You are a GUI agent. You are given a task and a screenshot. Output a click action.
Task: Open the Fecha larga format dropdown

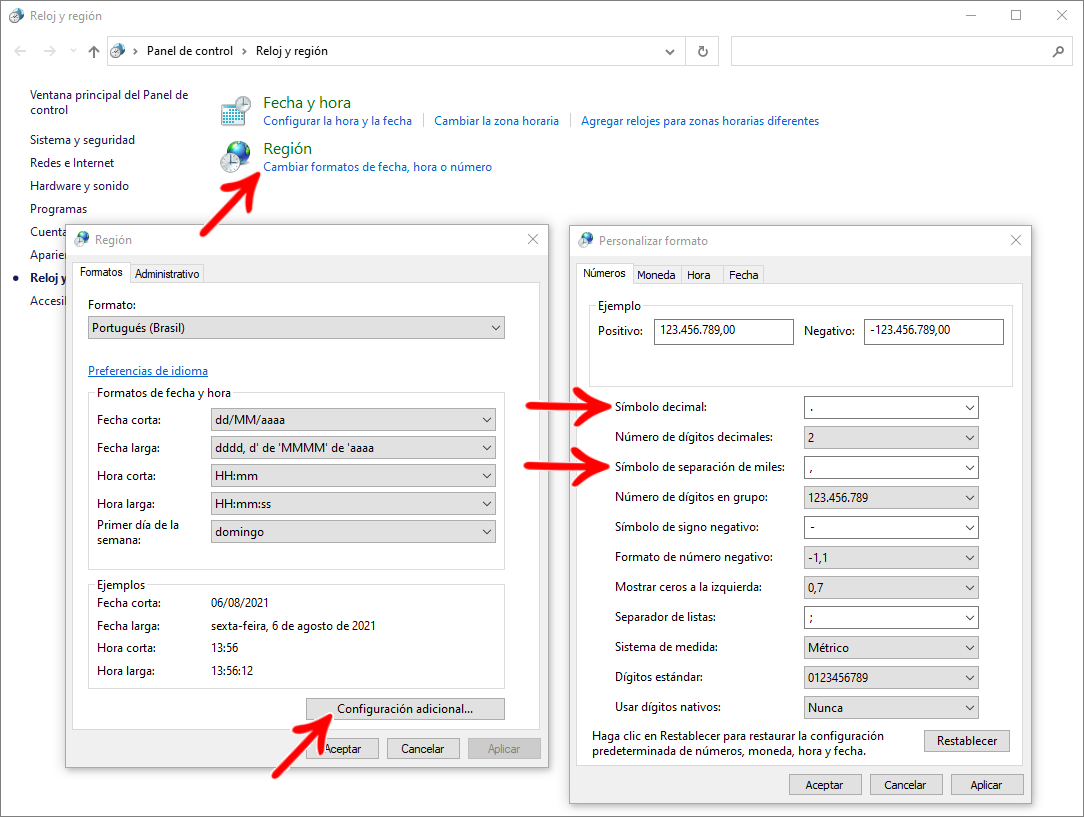click(x=353, y=448)
